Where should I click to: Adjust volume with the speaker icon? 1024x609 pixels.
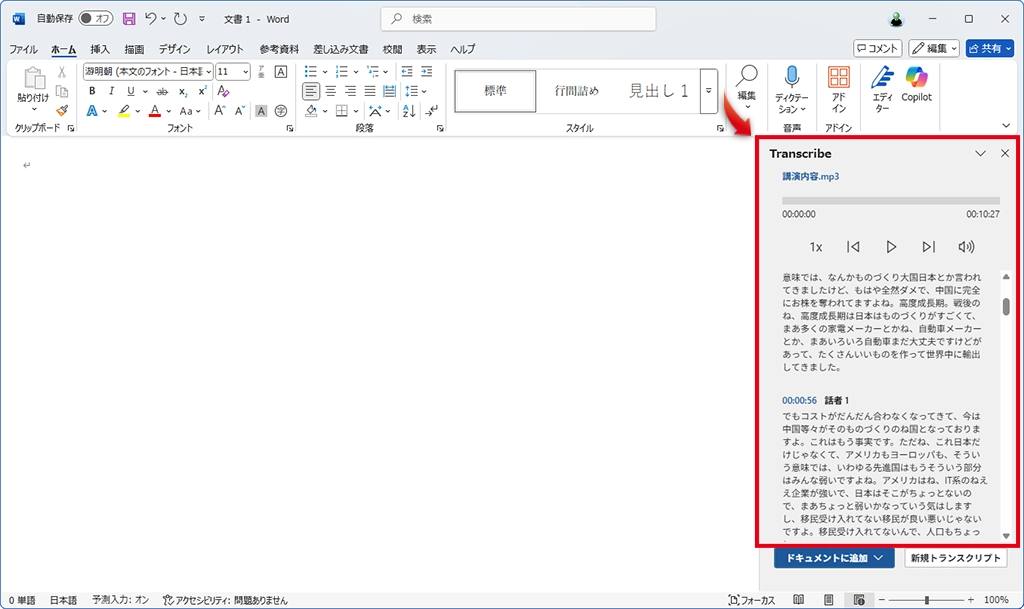point(965,247)
